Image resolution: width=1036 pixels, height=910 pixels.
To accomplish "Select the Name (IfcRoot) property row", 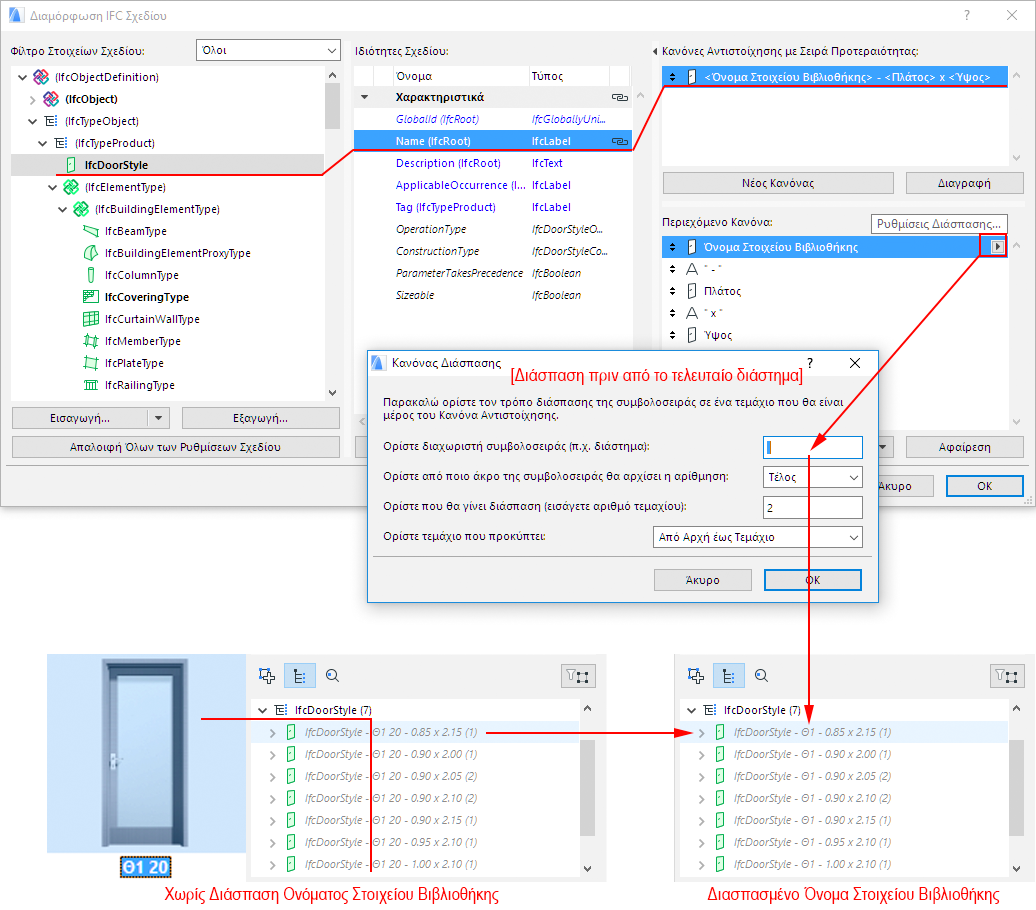I will (493, 141).
